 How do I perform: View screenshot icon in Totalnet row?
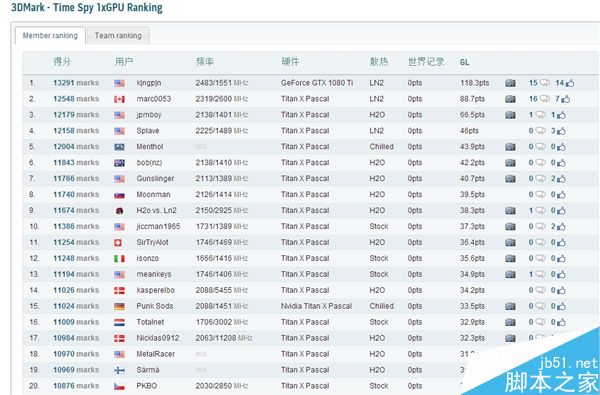pos(510,322)
